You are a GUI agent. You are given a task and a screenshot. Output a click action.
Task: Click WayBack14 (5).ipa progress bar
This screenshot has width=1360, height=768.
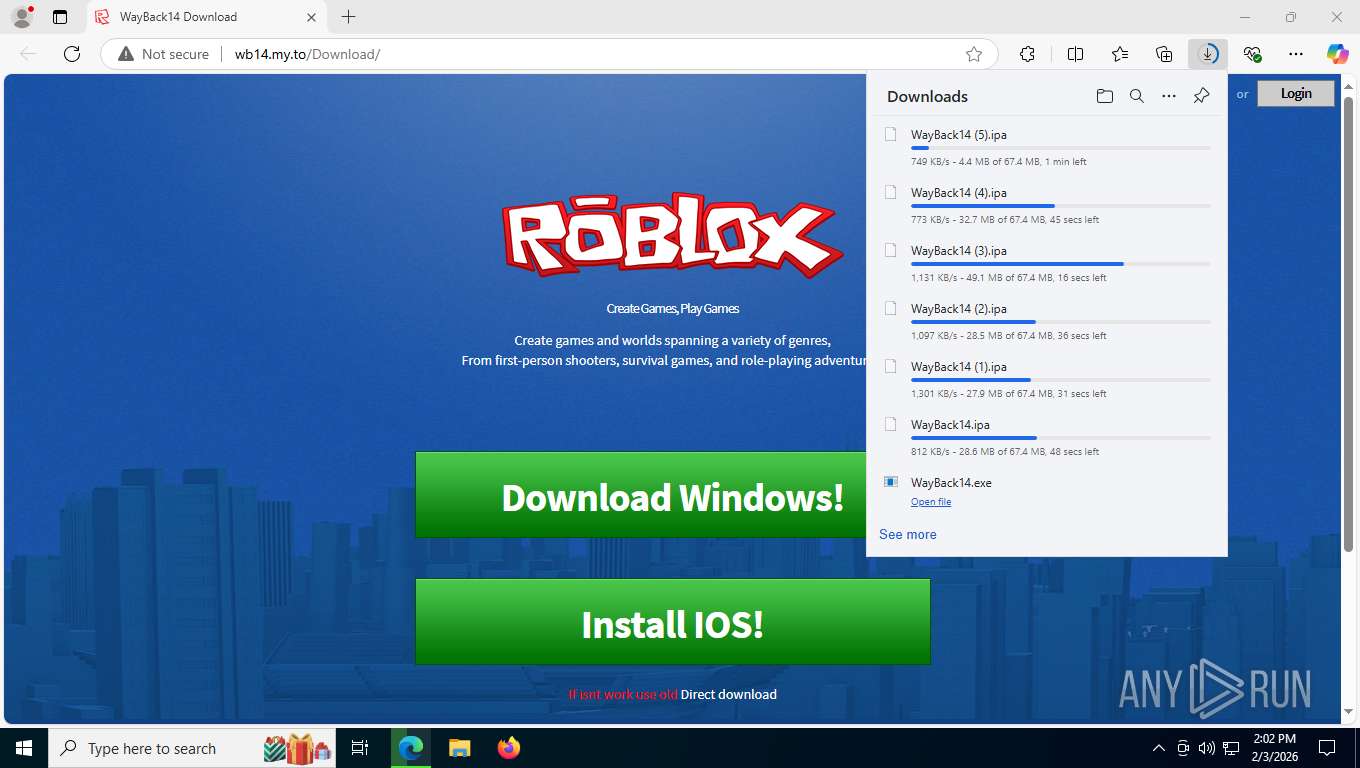[x=1060, y=148]
